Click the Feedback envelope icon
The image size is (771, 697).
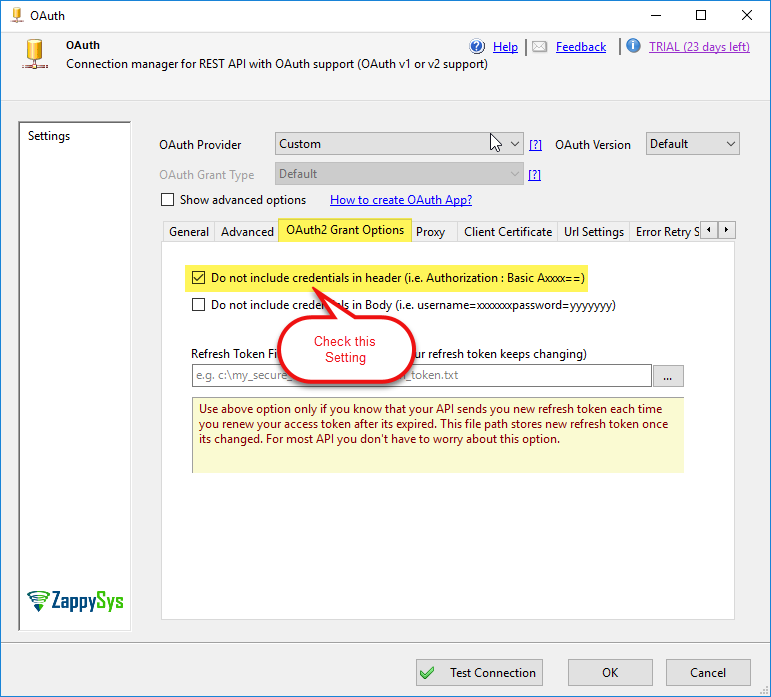pyautogui.click(x=540, y=47)
